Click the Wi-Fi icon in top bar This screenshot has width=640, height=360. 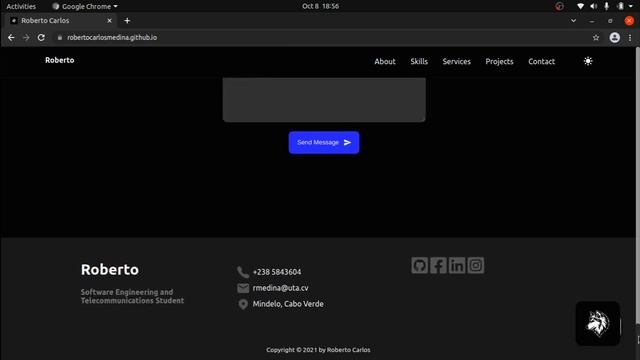pos(580,6)
